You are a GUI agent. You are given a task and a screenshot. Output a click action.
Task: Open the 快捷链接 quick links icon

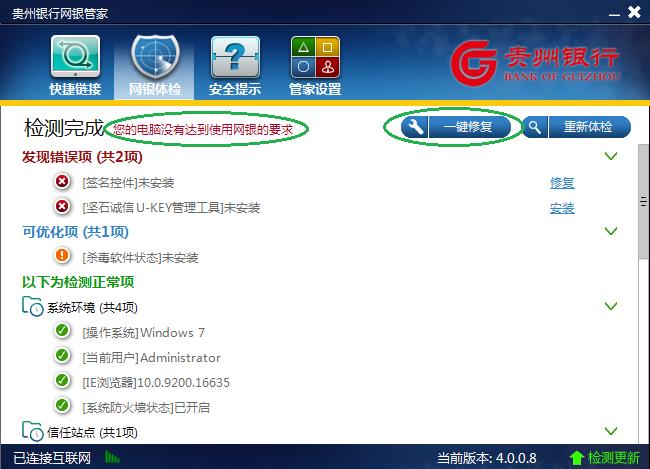click(75, 57)
